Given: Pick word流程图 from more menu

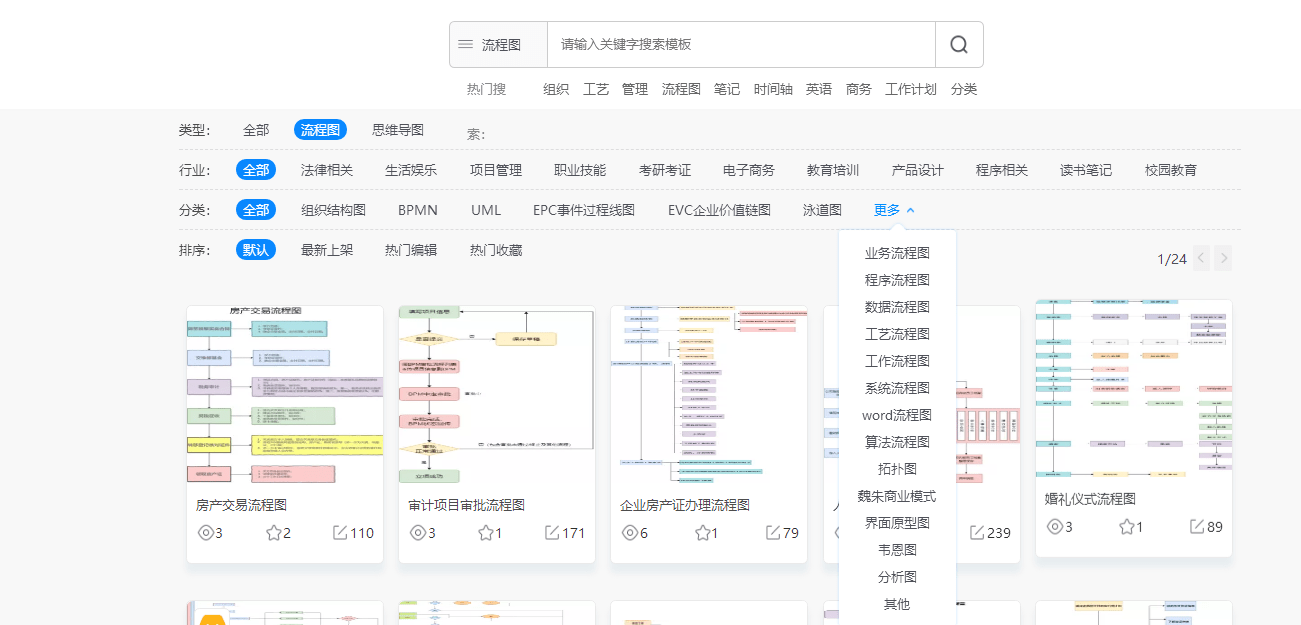Looking at the screenshot, I should (897, 415).
